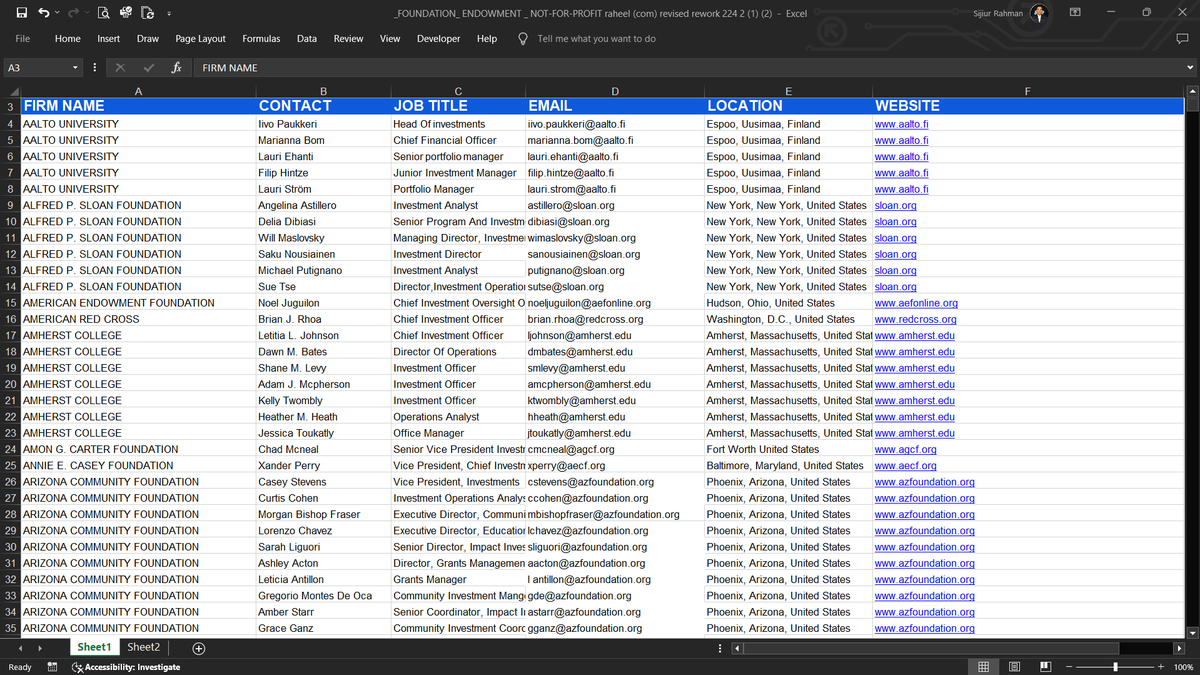
Task: Click the Save icon in Quick Access Toolbar
Action: tap(20, 13)
